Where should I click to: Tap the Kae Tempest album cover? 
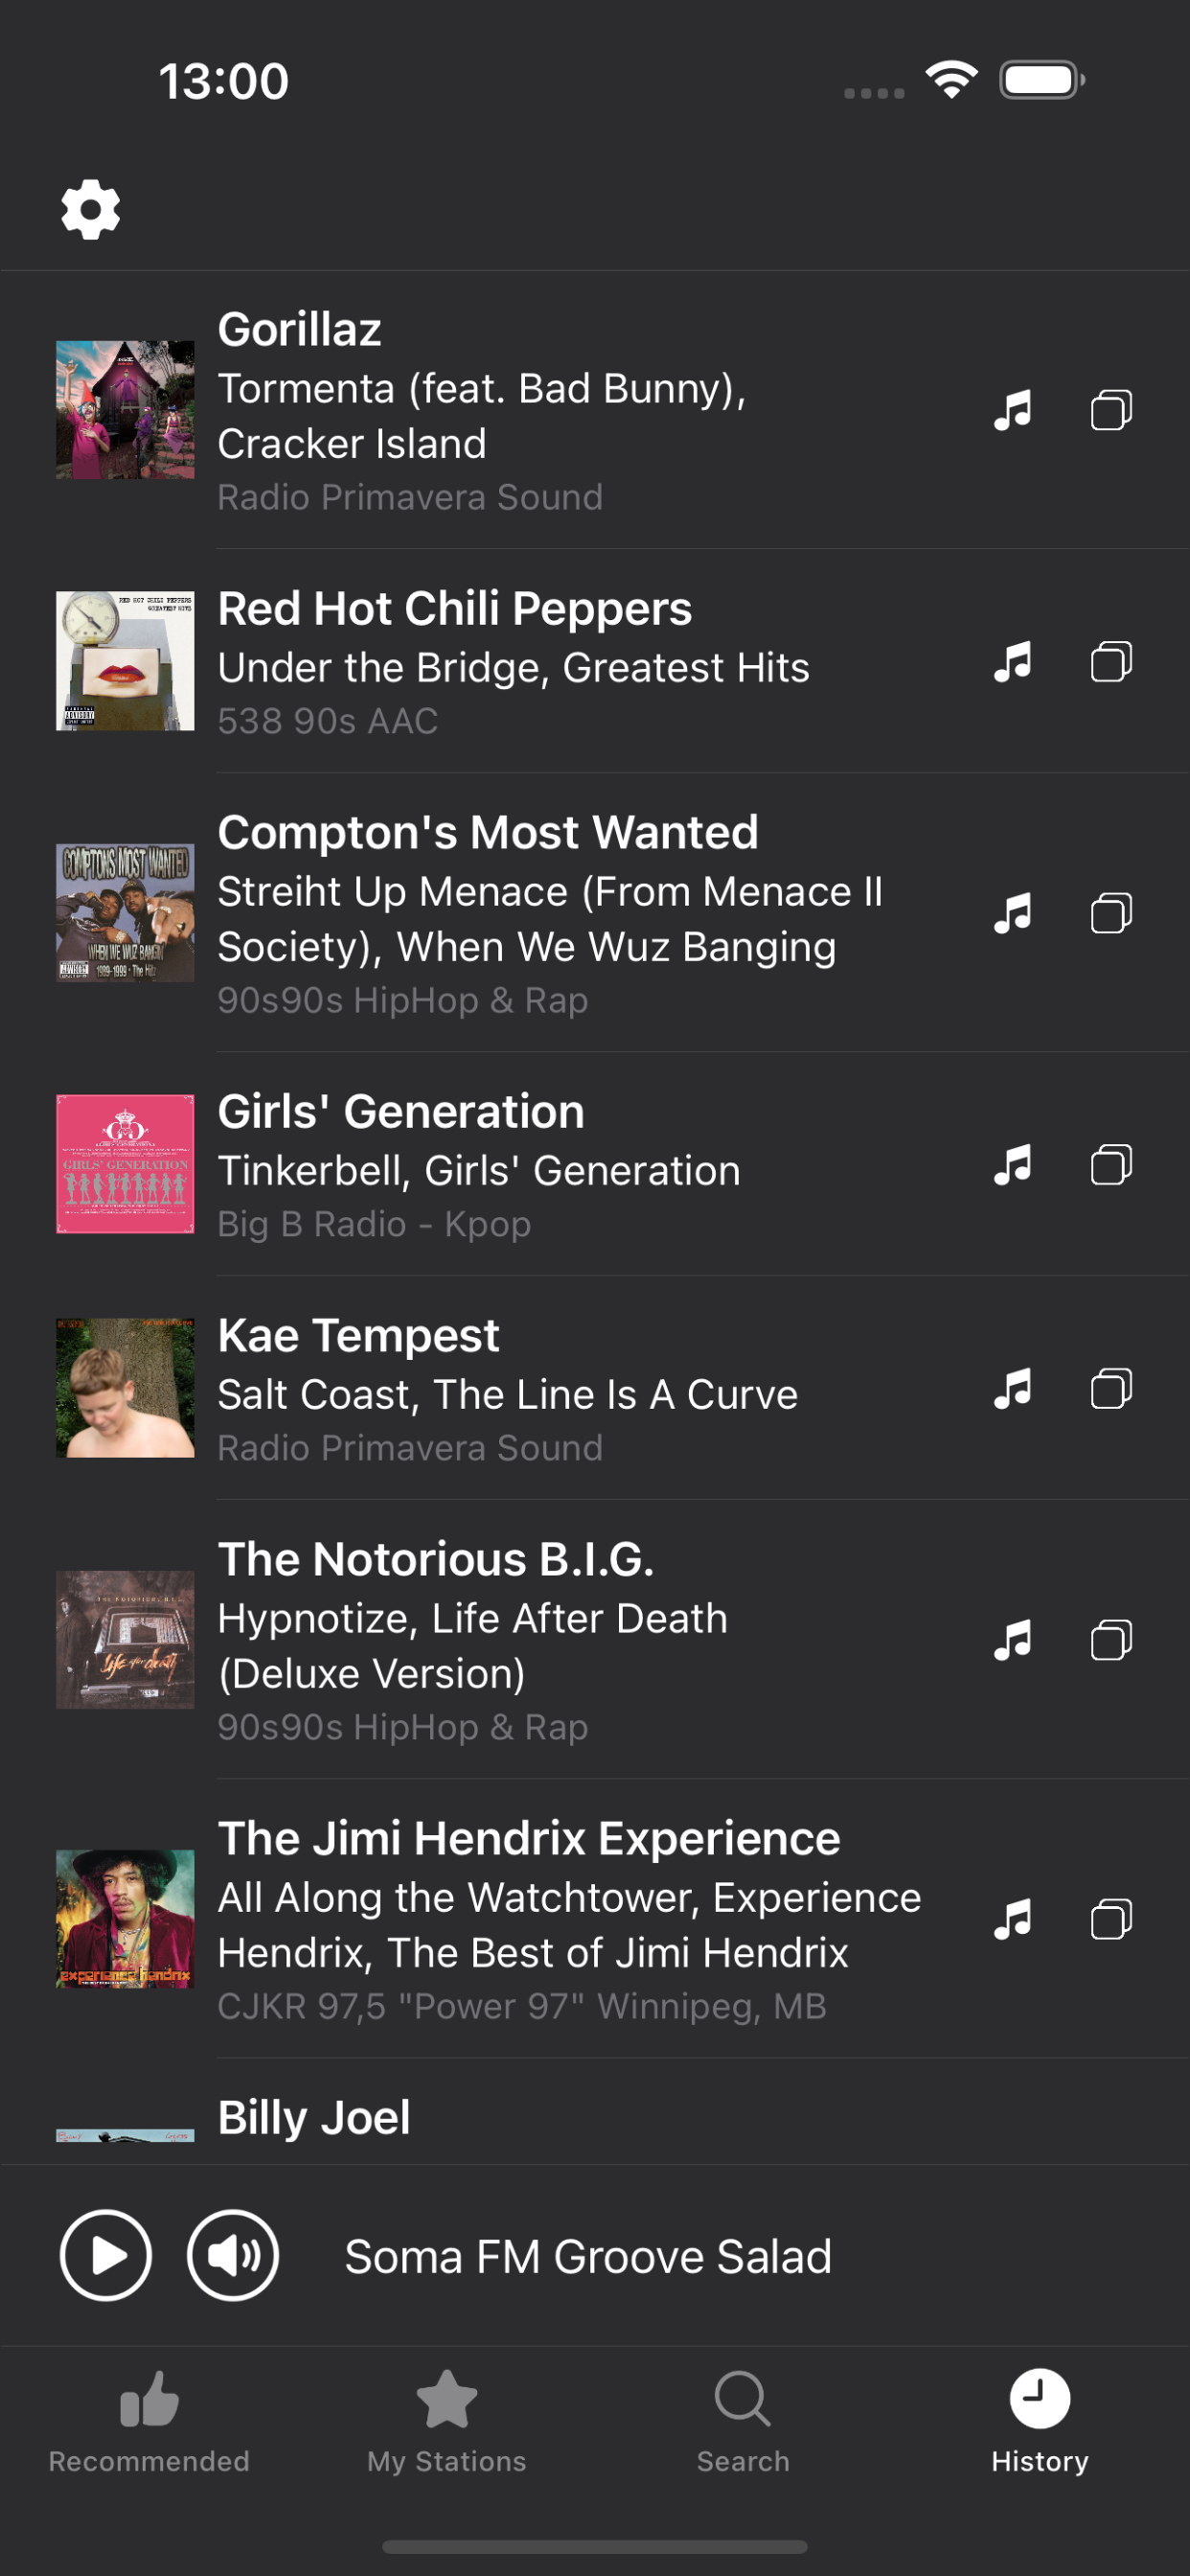(125, 1388)
